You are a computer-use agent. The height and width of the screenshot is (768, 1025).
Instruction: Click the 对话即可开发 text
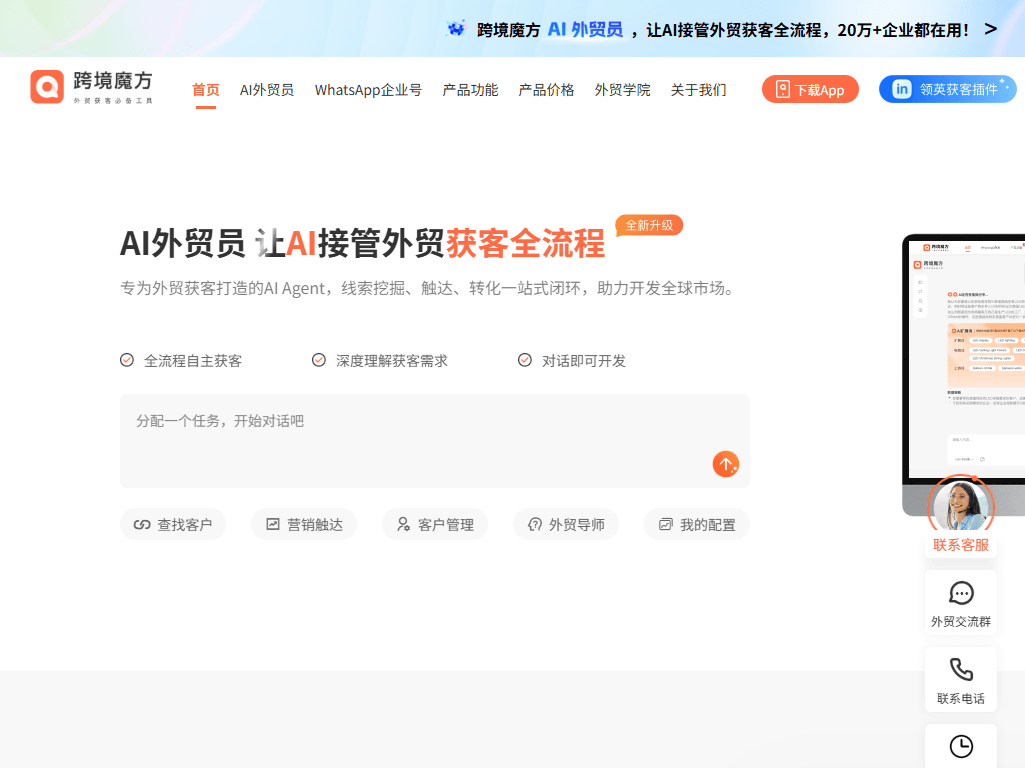point(584,361)
